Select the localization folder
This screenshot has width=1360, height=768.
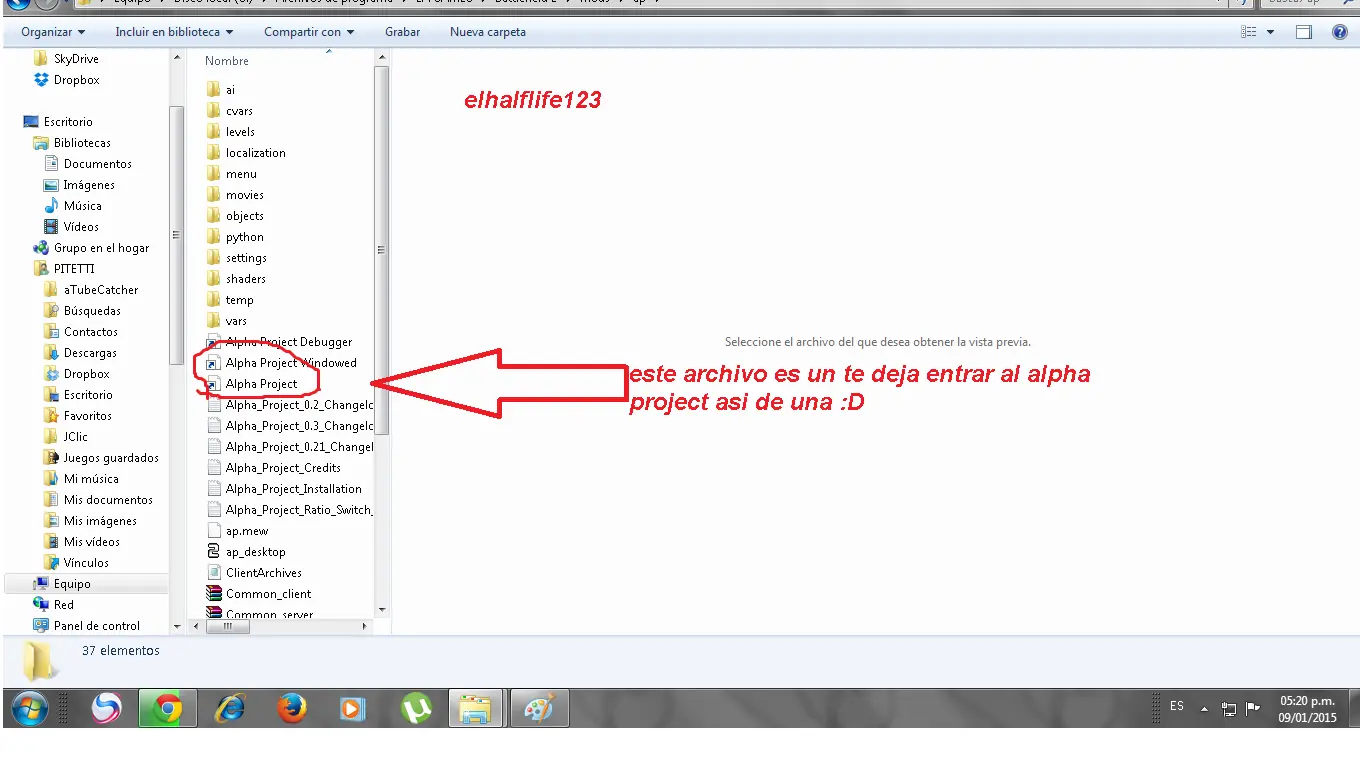[x=255, y=153]
